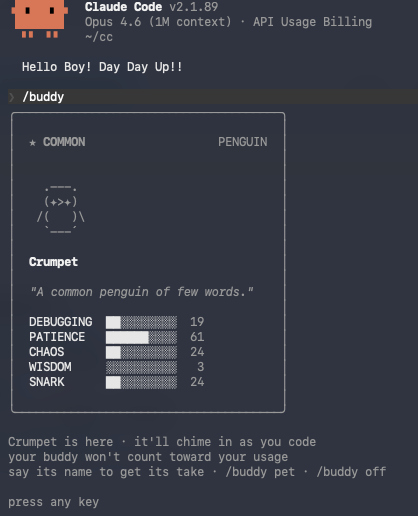Click the DEBUGGING stat bar
Screen dimensions: 418x516
pyautogui.click(x=141, y=322)
